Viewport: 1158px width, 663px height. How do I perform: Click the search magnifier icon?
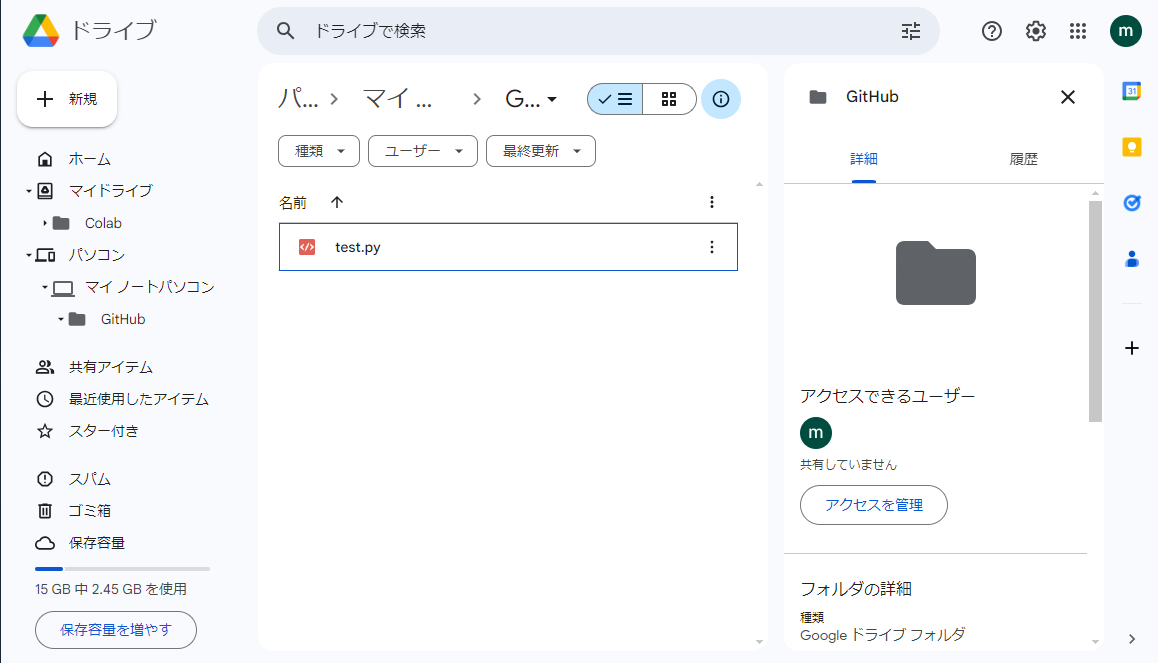pos(285,31)
